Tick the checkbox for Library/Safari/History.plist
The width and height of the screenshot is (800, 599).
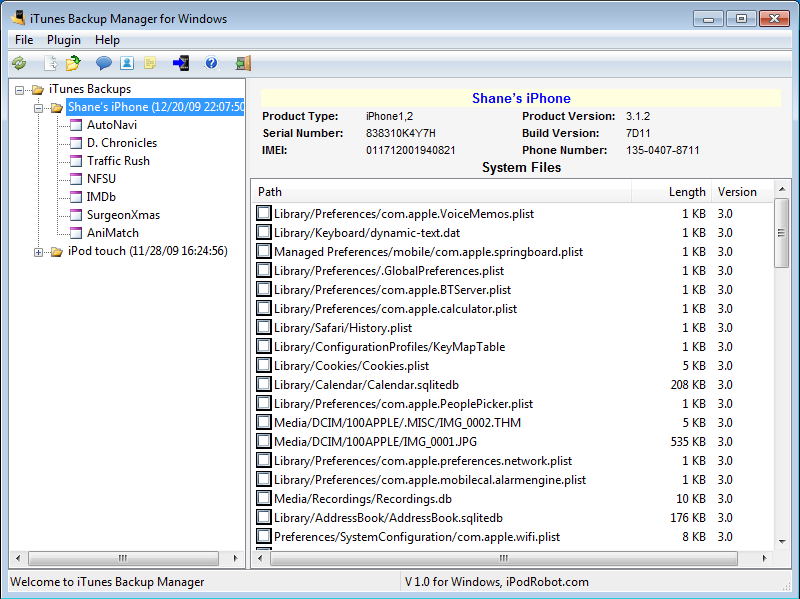click(264, 327)
